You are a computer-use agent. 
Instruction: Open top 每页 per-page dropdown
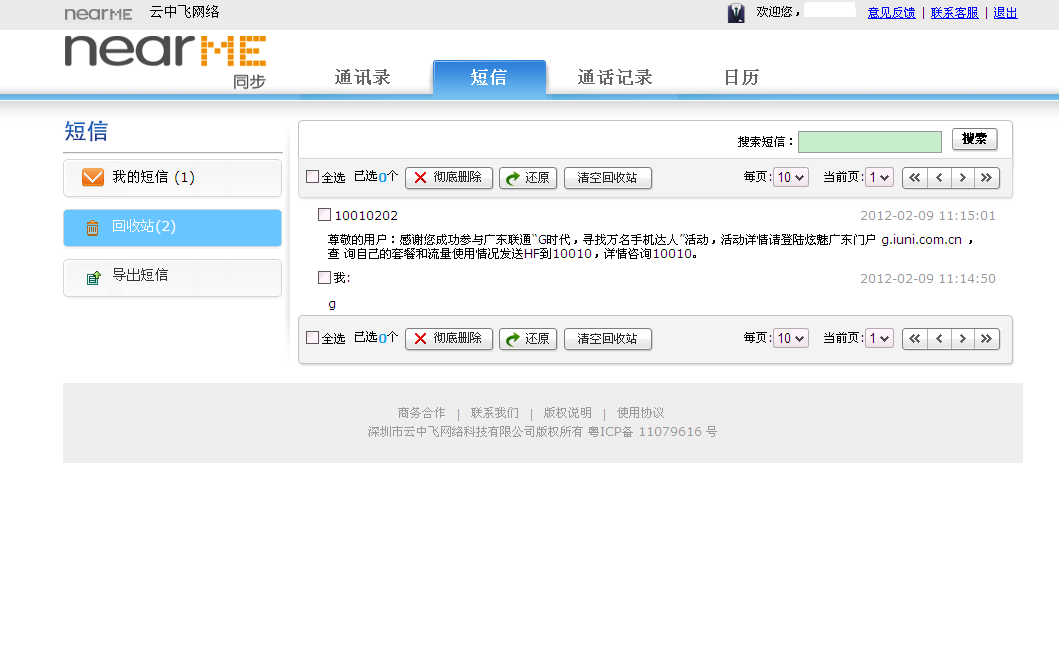coord(790,177)
